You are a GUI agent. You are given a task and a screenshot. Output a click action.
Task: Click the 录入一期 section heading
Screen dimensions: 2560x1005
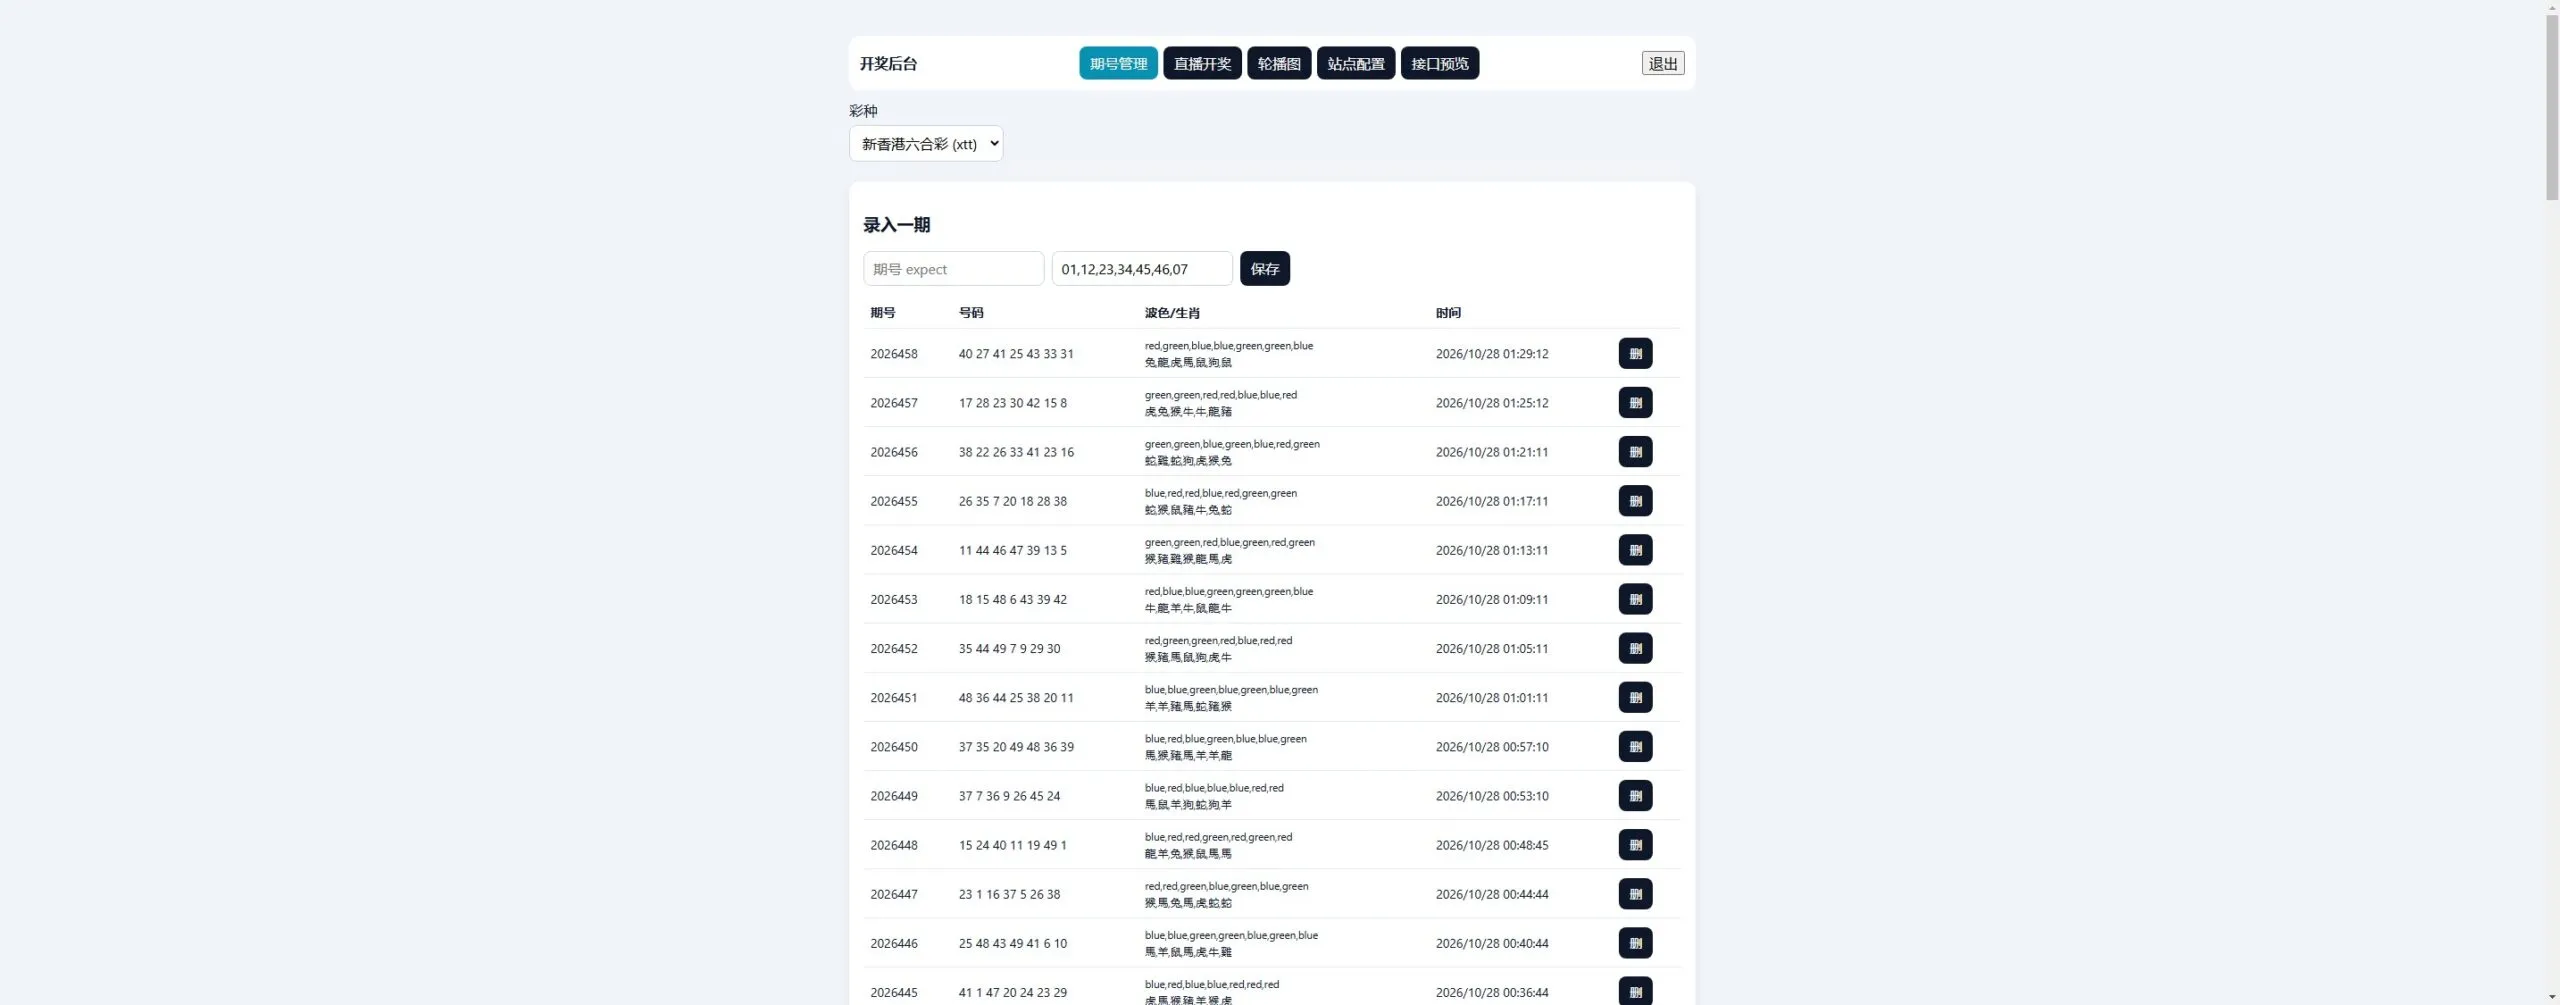(896, 224)
